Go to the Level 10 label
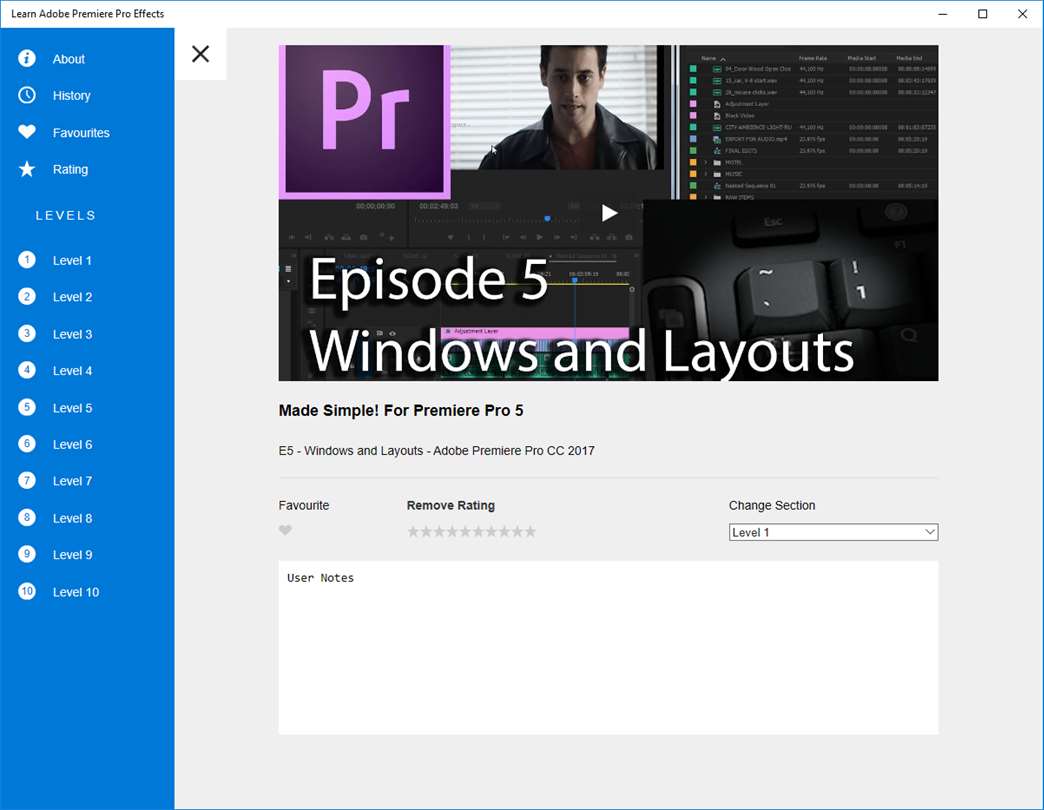Image resolution: width=1044 pixels, height=810 pixels. coord(76,592)
